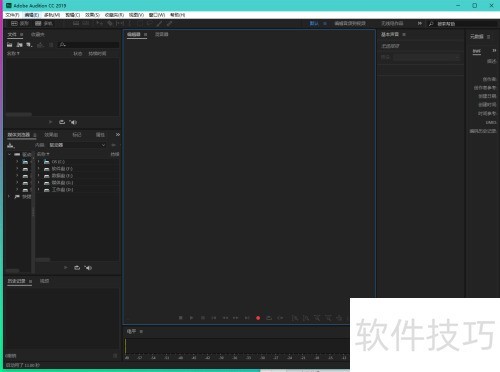Switch to the 标记 tab

[x=77, y=135]
